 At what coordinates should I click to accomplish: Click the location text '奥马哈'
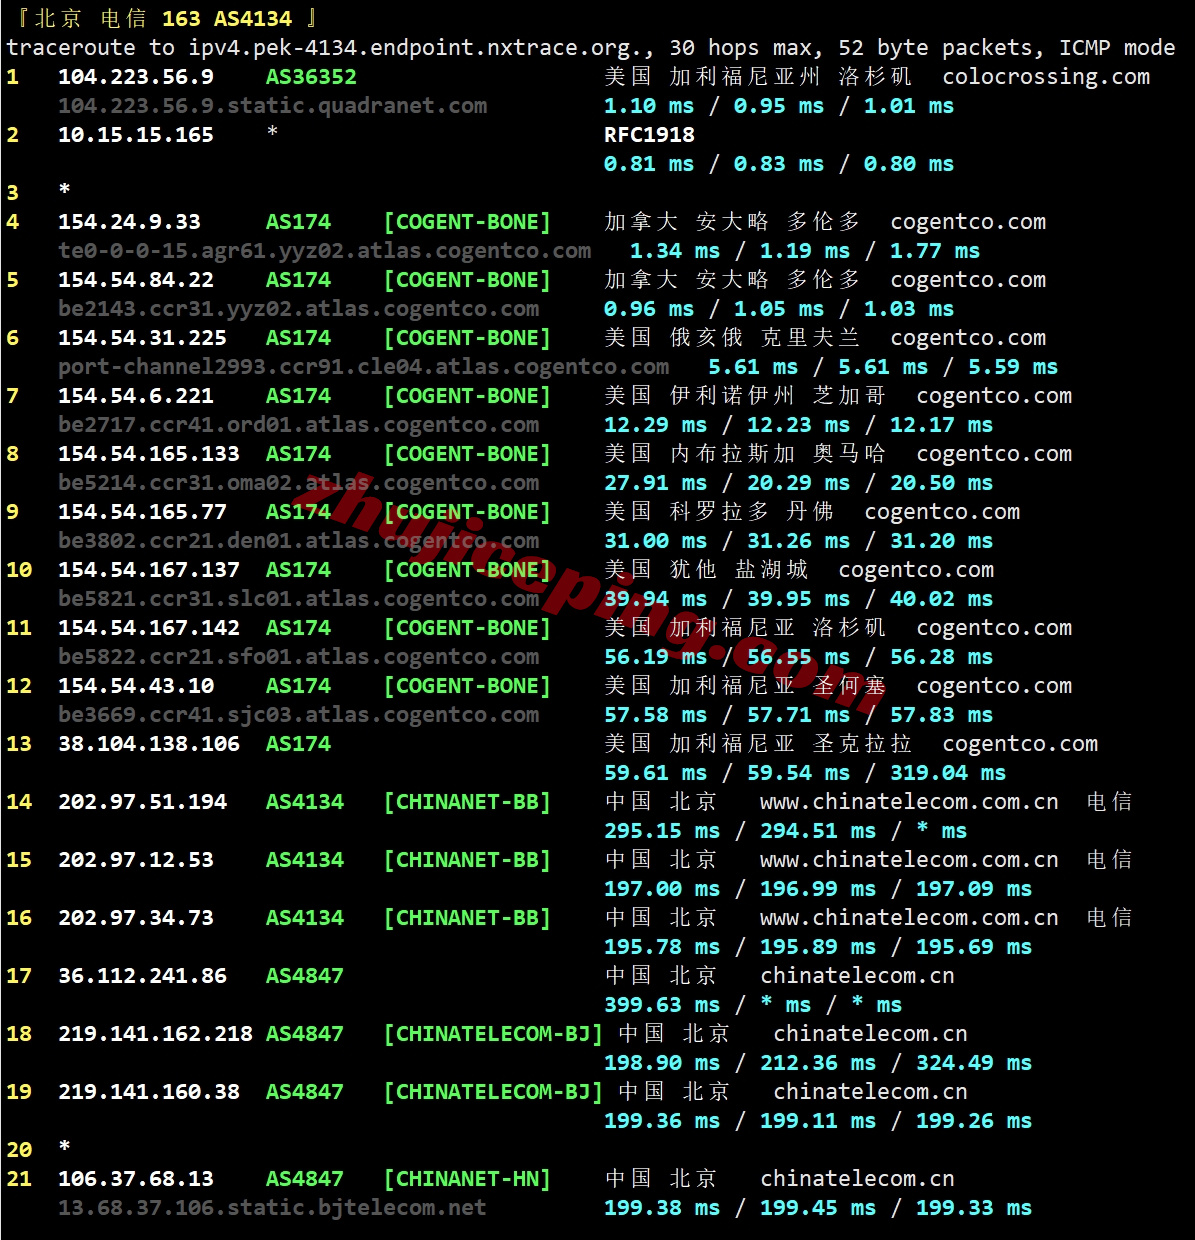(x=850, y=454)
